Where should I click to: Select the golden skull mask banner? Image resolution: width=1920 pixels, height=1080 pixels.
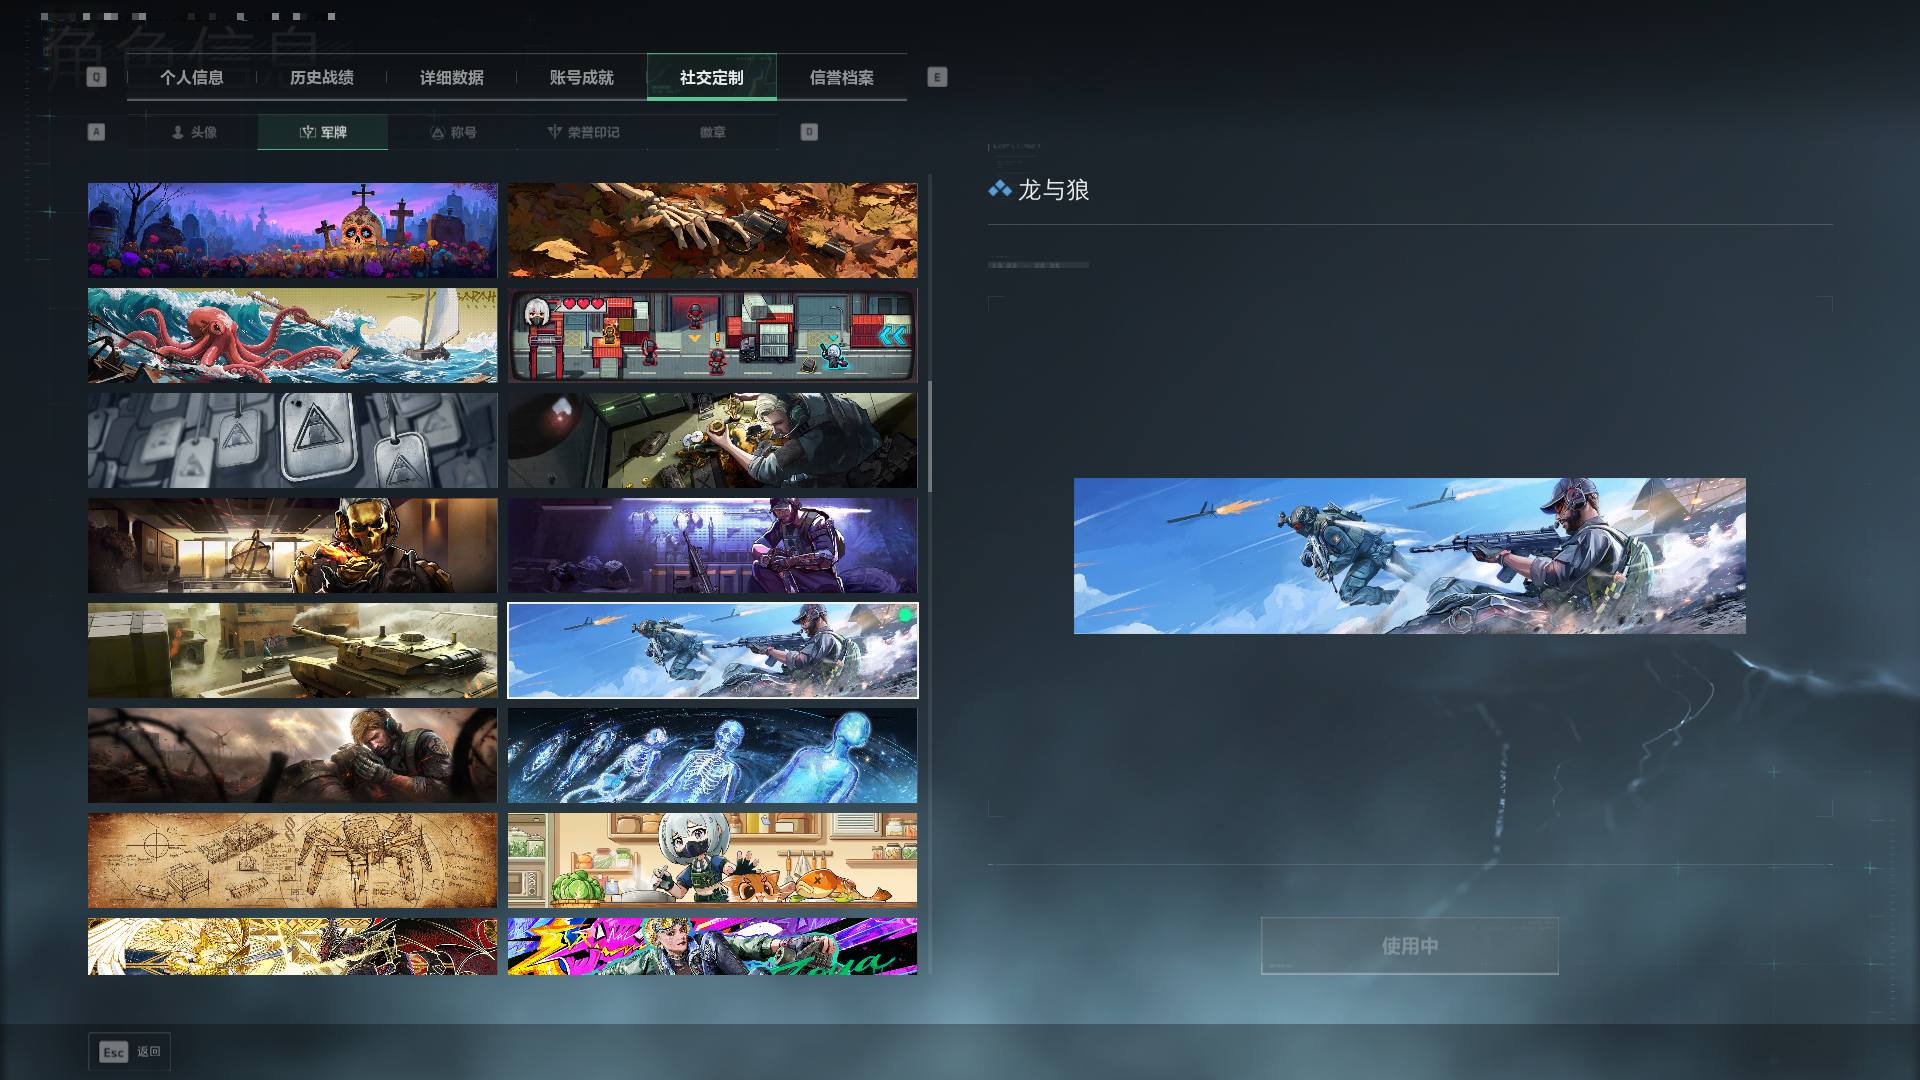point(292,545)
